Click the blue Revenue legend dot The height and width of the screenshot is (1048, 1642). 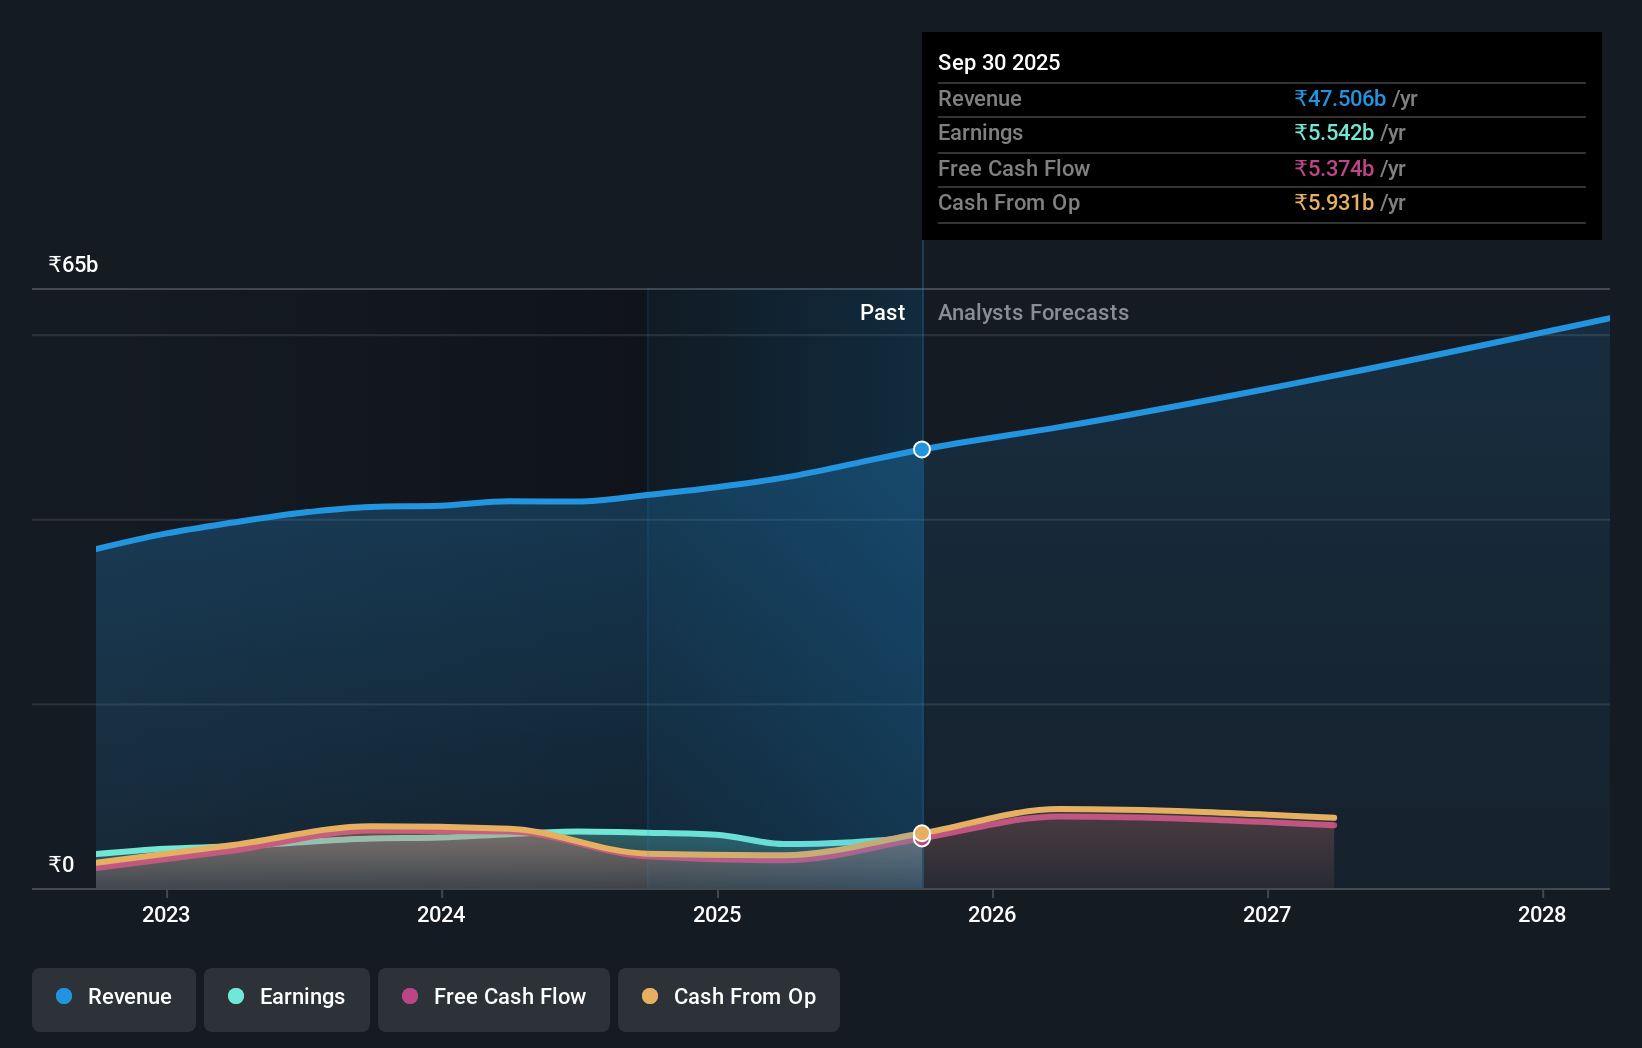[65, 997]
